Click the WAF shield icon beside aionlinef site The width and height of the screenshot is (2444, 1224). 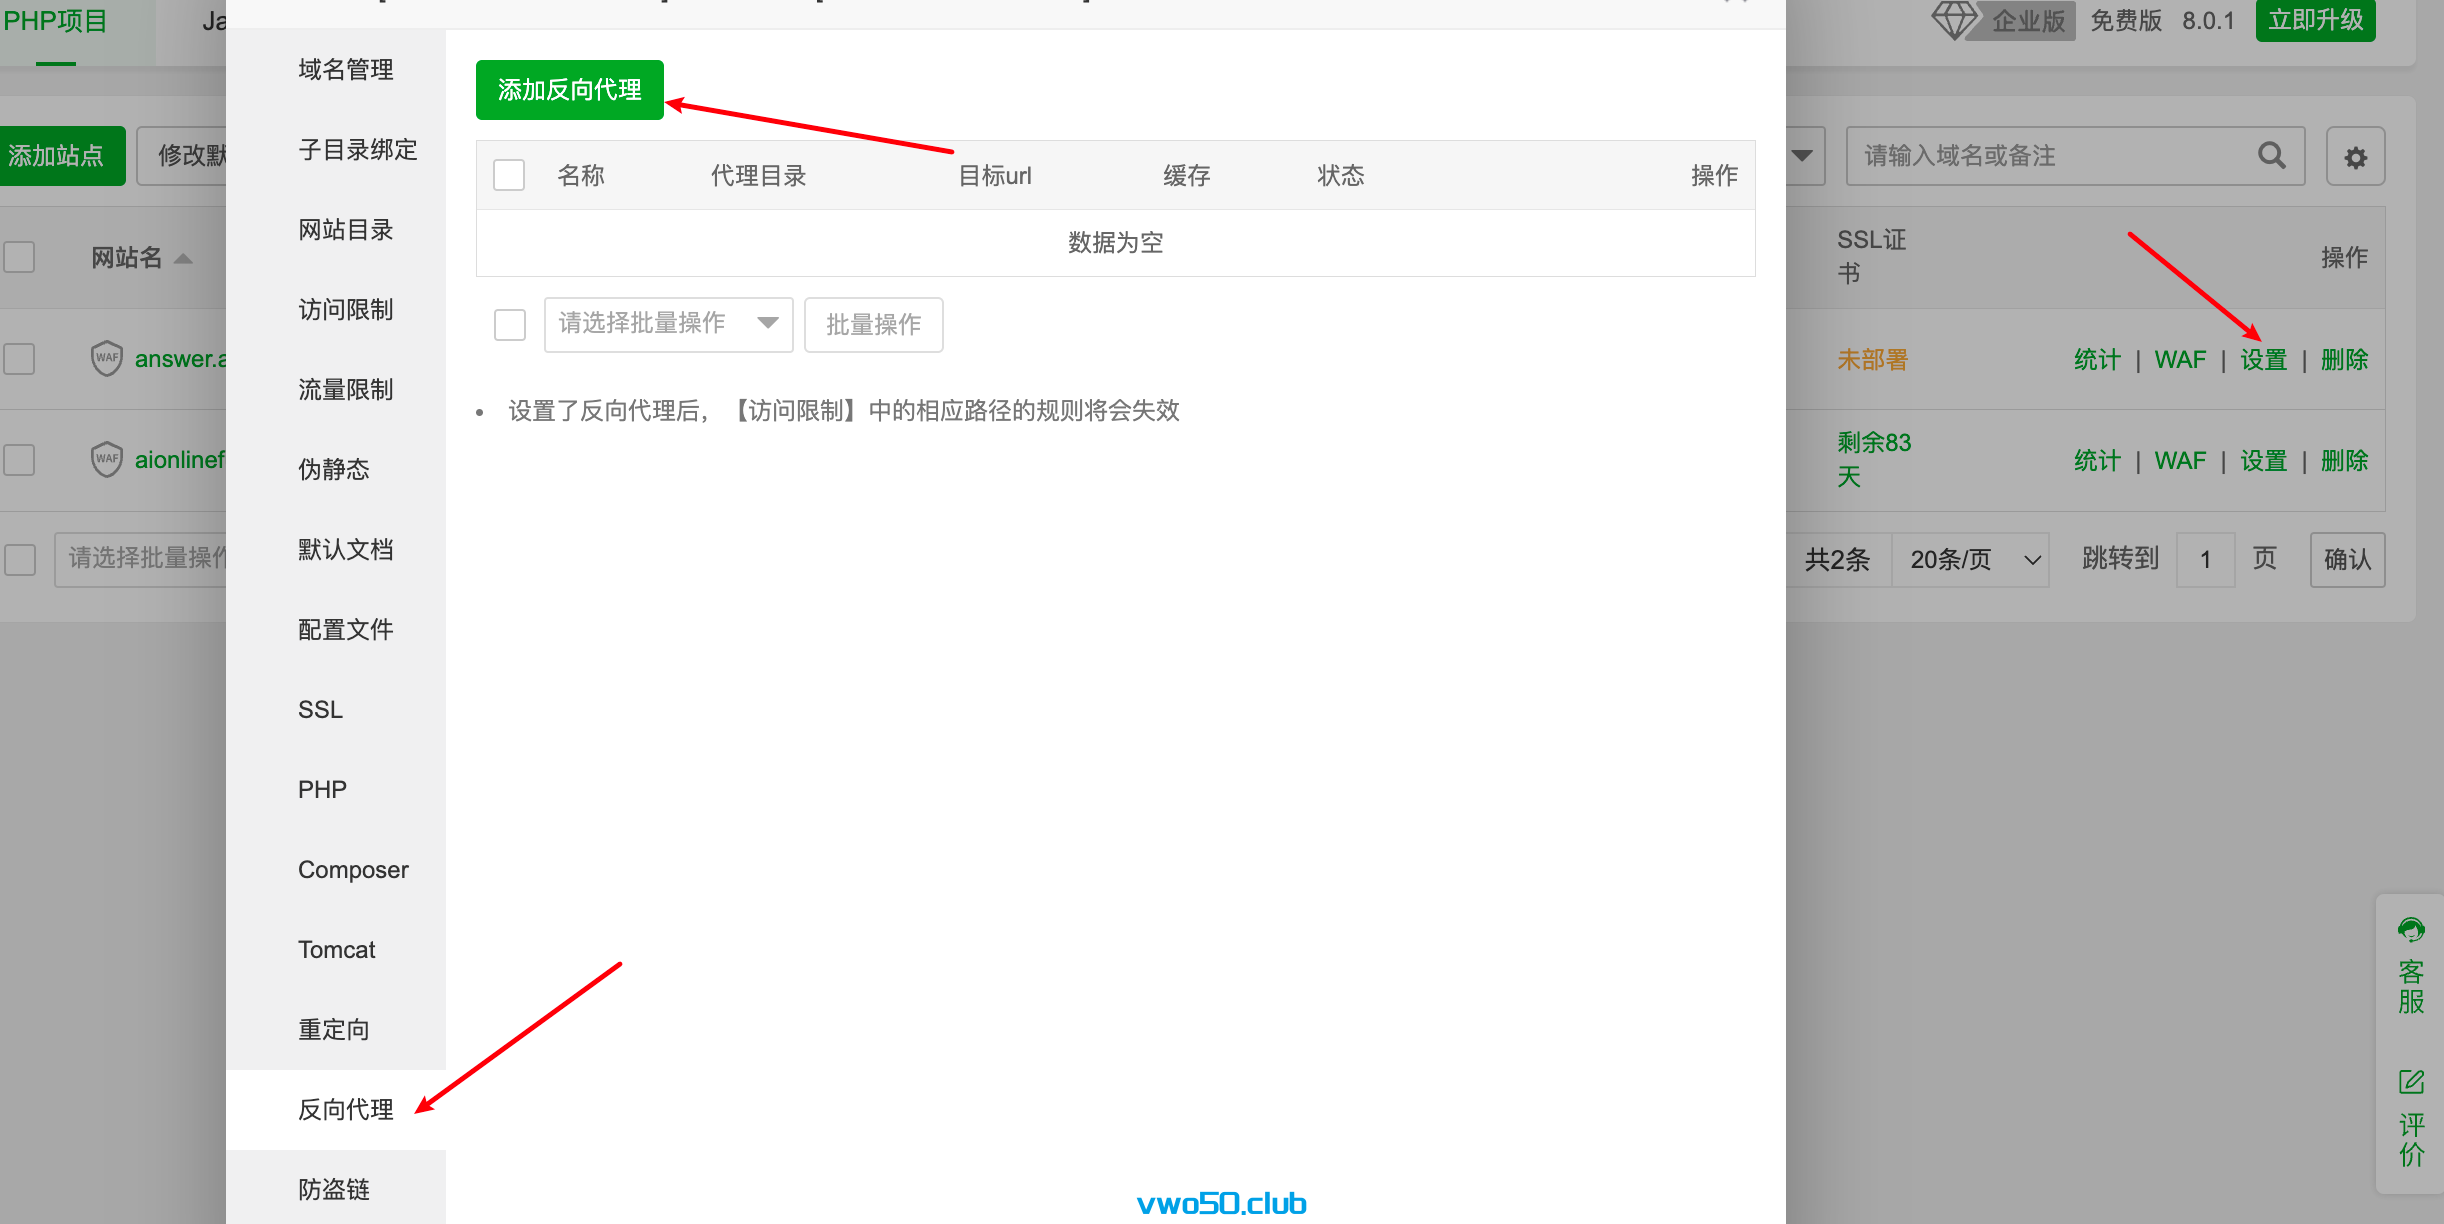point(106,459)
